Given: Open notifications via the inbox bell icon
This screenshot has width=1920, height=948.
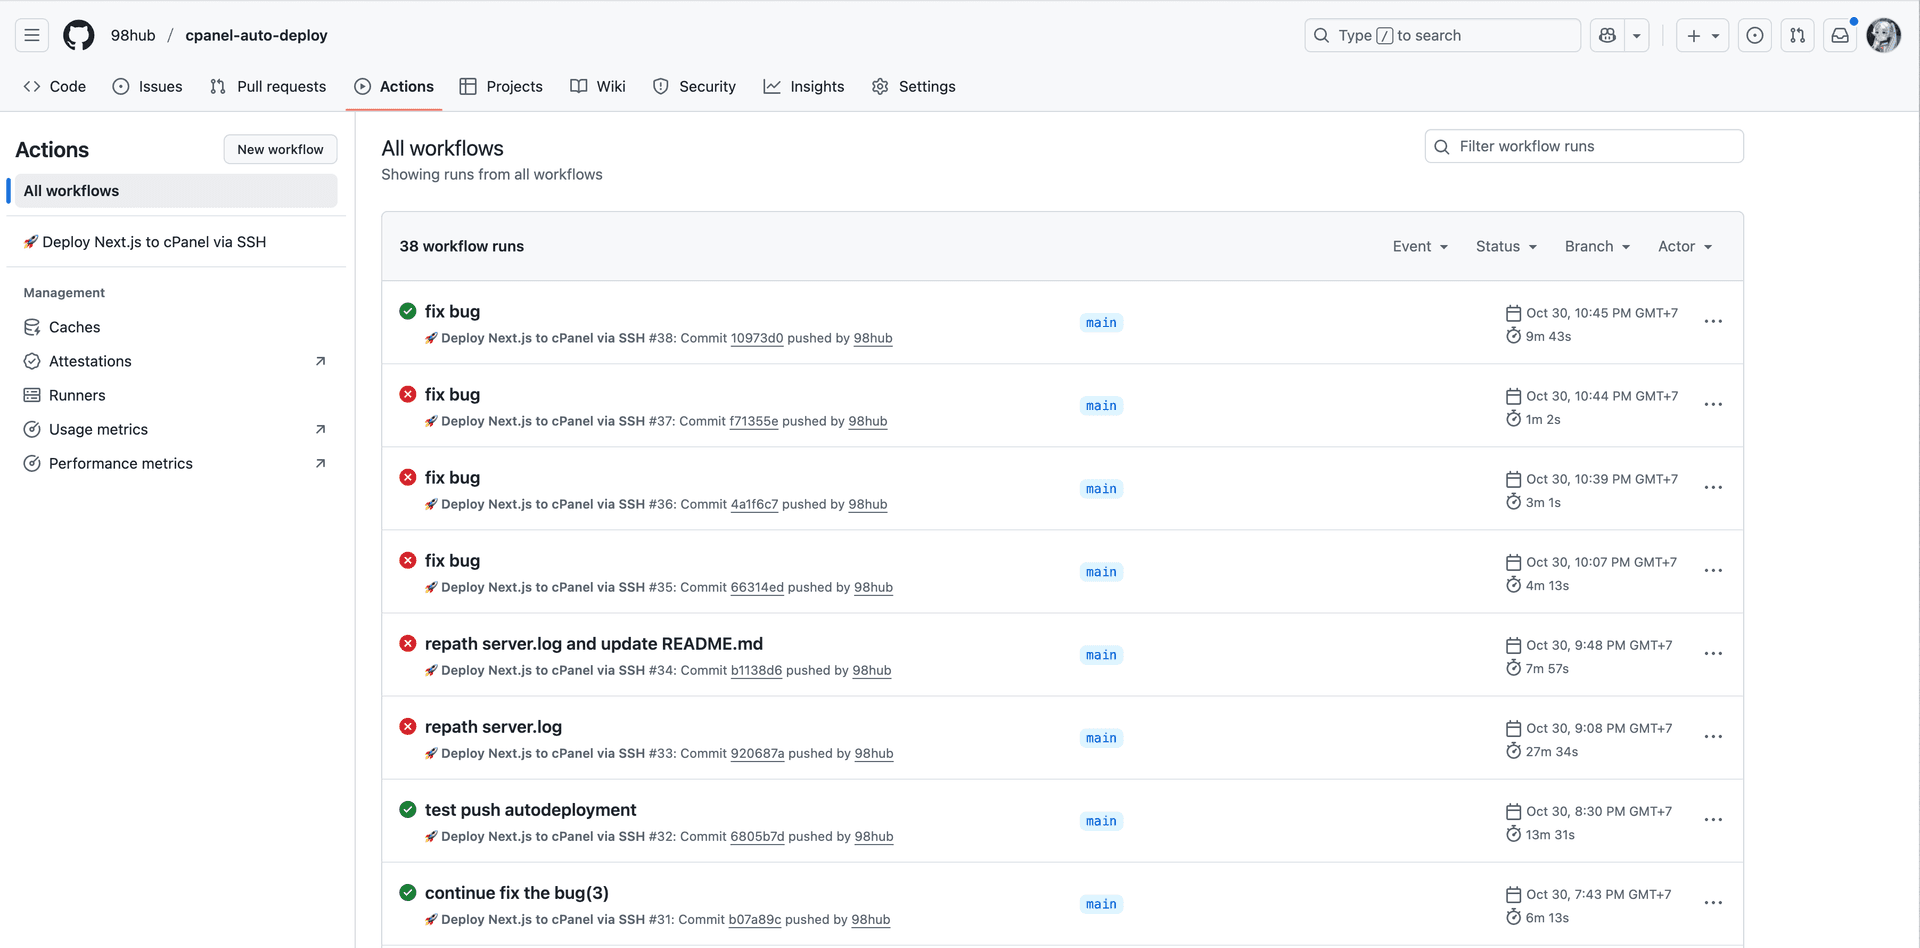Looking at the screenshot, I should (x=1840, y=35).
